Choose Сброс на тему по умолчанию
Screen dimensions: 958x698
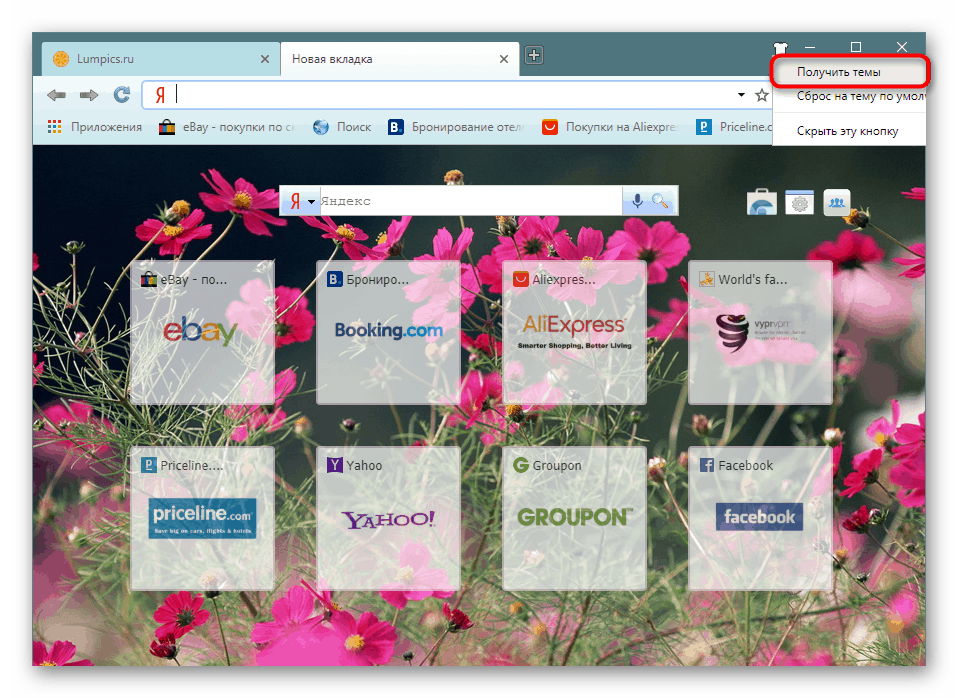click(849, 97)
